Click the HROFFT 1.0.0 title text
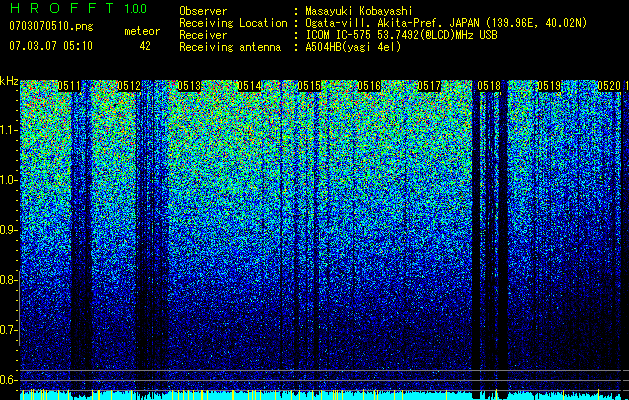This screenshot has height=400, width=629. coord(78,8)
